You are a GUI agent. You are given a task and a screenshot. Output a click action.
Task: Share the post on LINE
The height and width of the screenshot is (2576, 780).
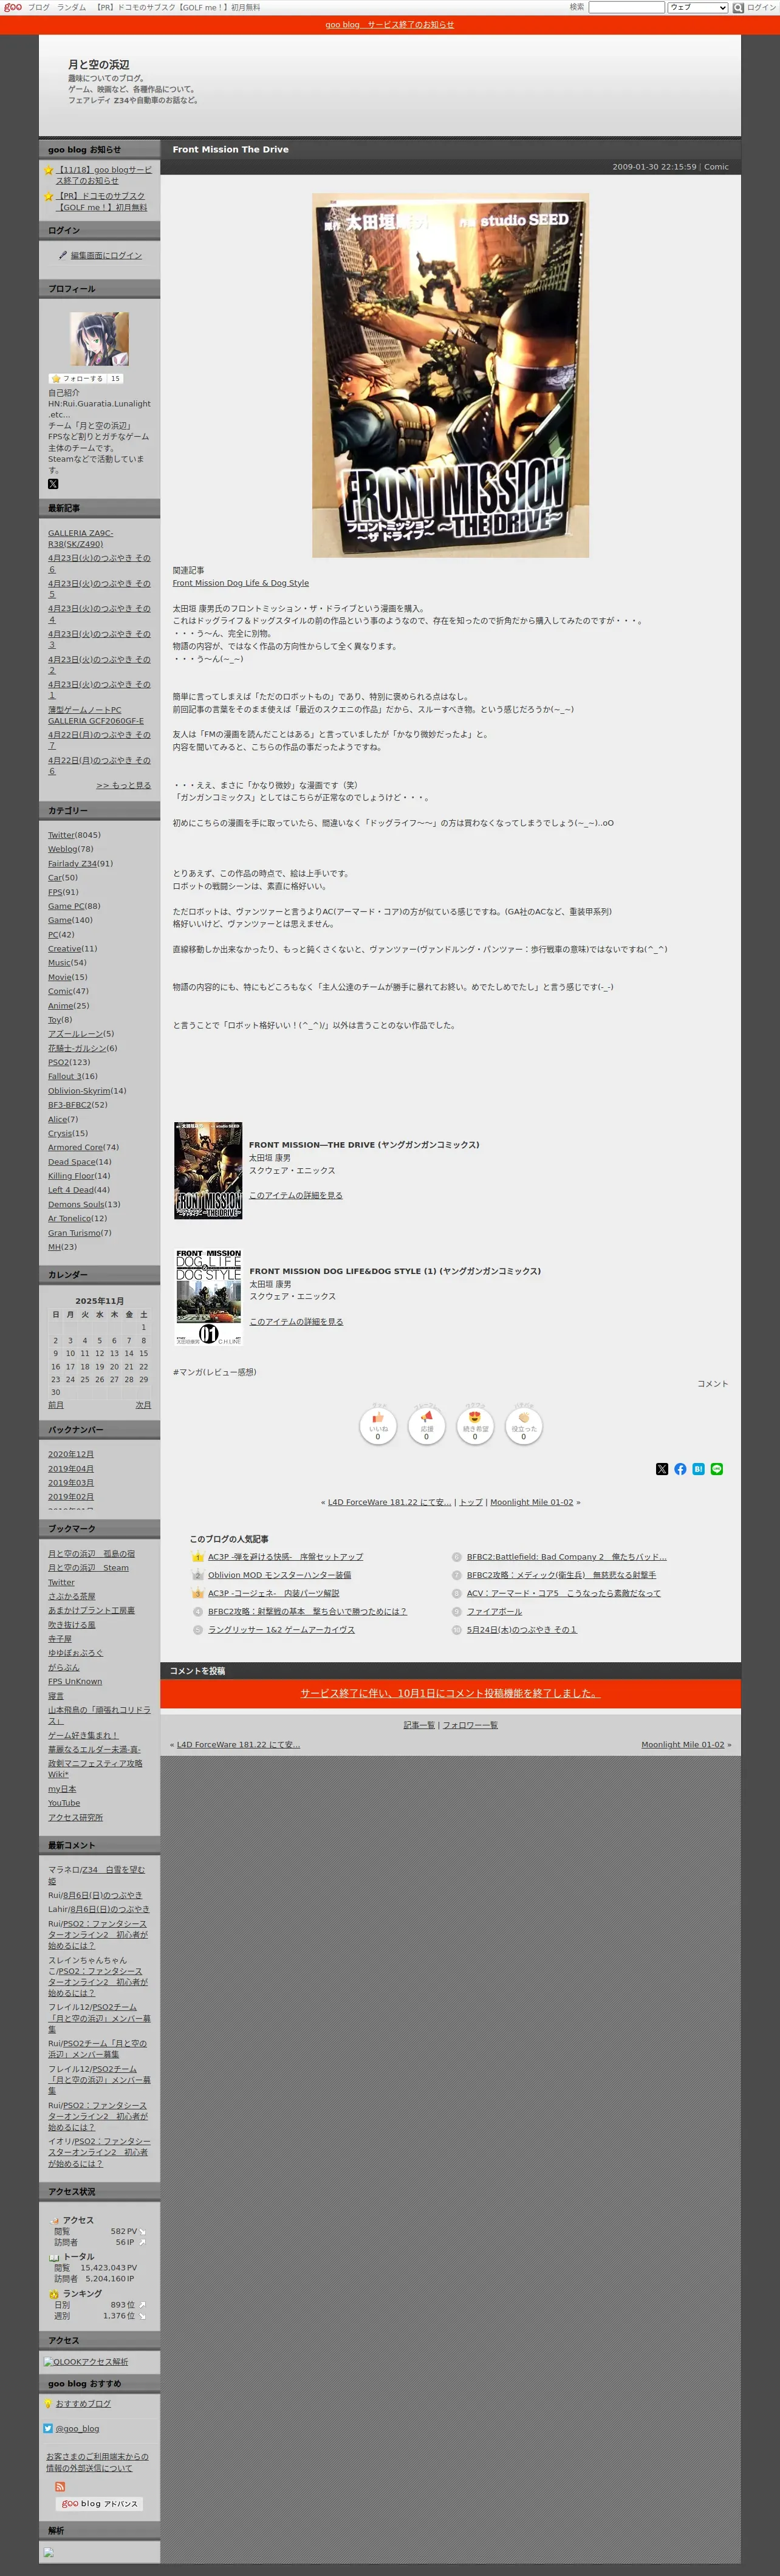716,1469
